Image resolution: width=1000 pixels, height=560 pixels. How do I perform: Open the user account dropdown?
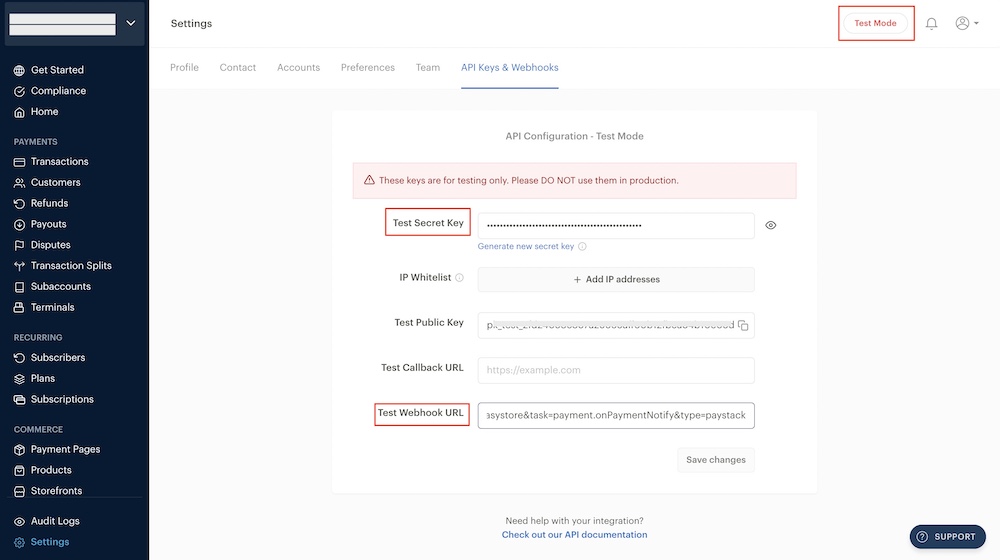click(967, 23)
